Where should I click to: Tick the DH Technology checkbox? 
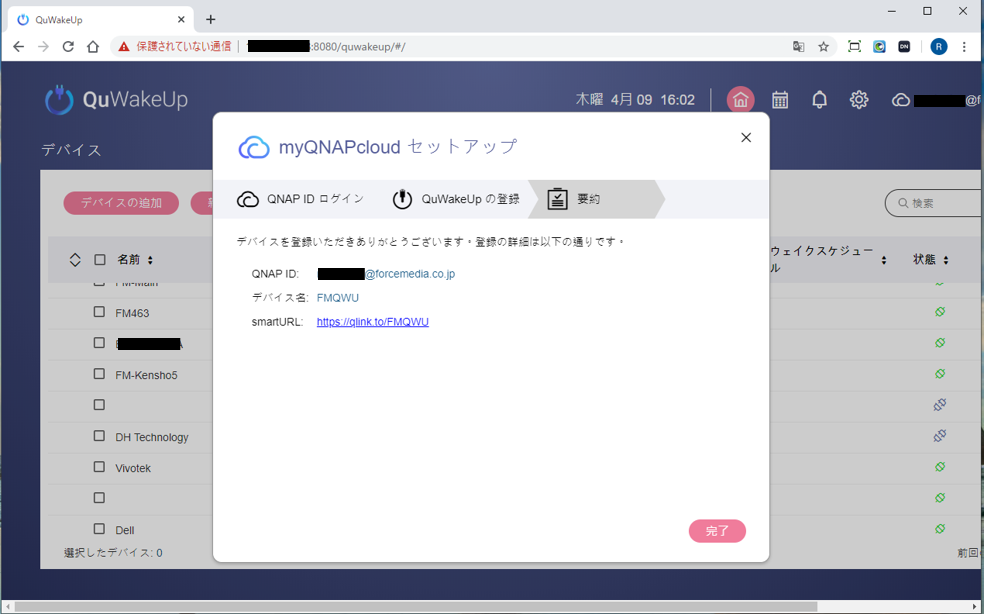(x=99, y=436)
